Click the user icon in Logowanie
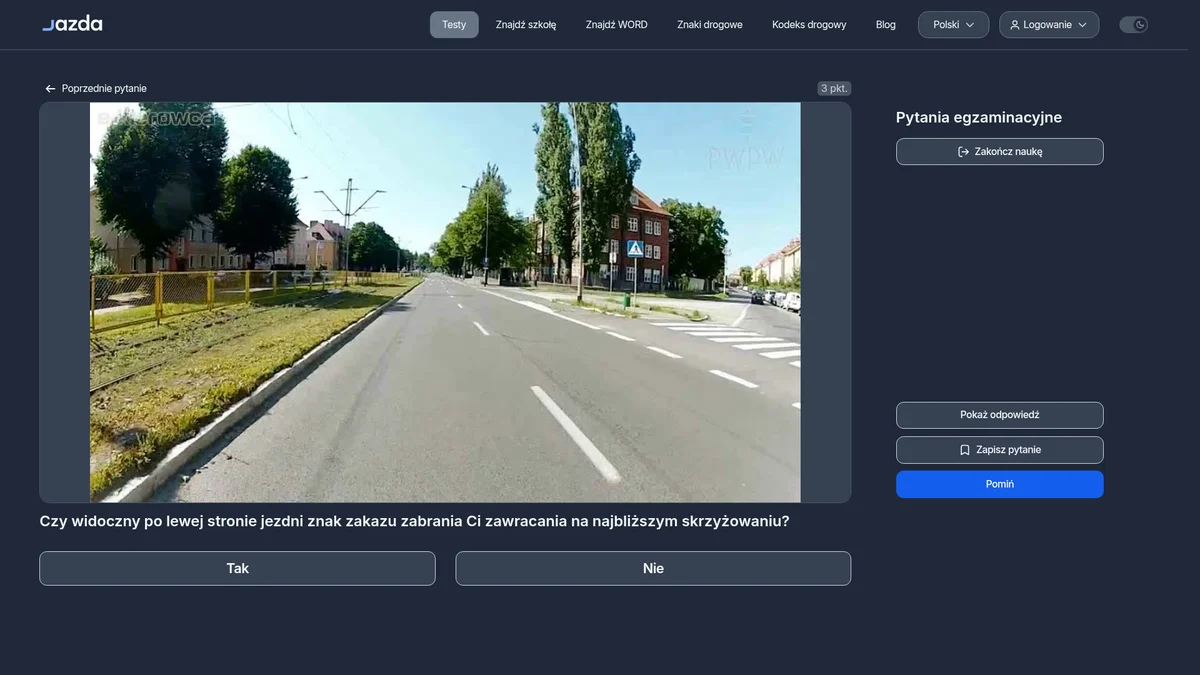The width and height of the screenshot is (1200, 675). point(1015,25)
